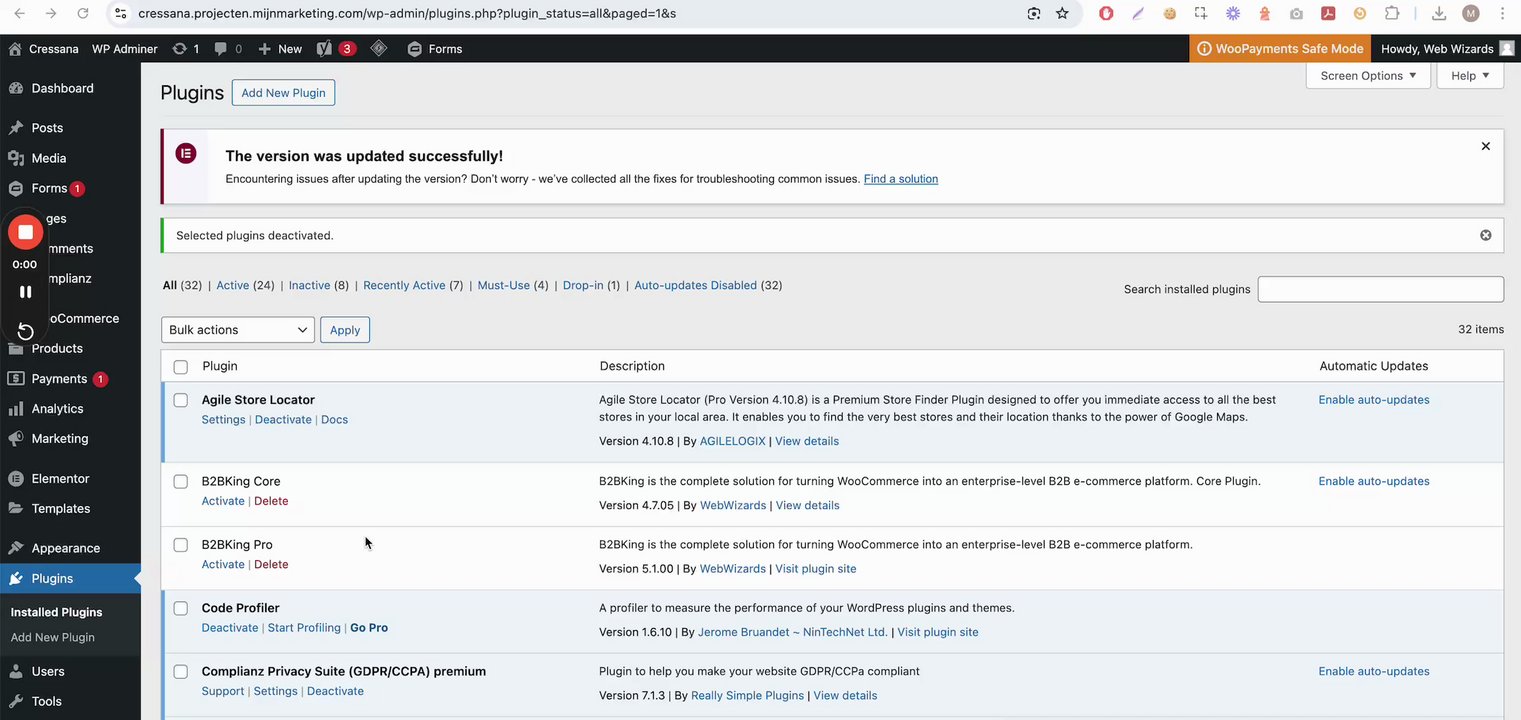Filter the plugin list by Inactive

(x=309, y=285)
